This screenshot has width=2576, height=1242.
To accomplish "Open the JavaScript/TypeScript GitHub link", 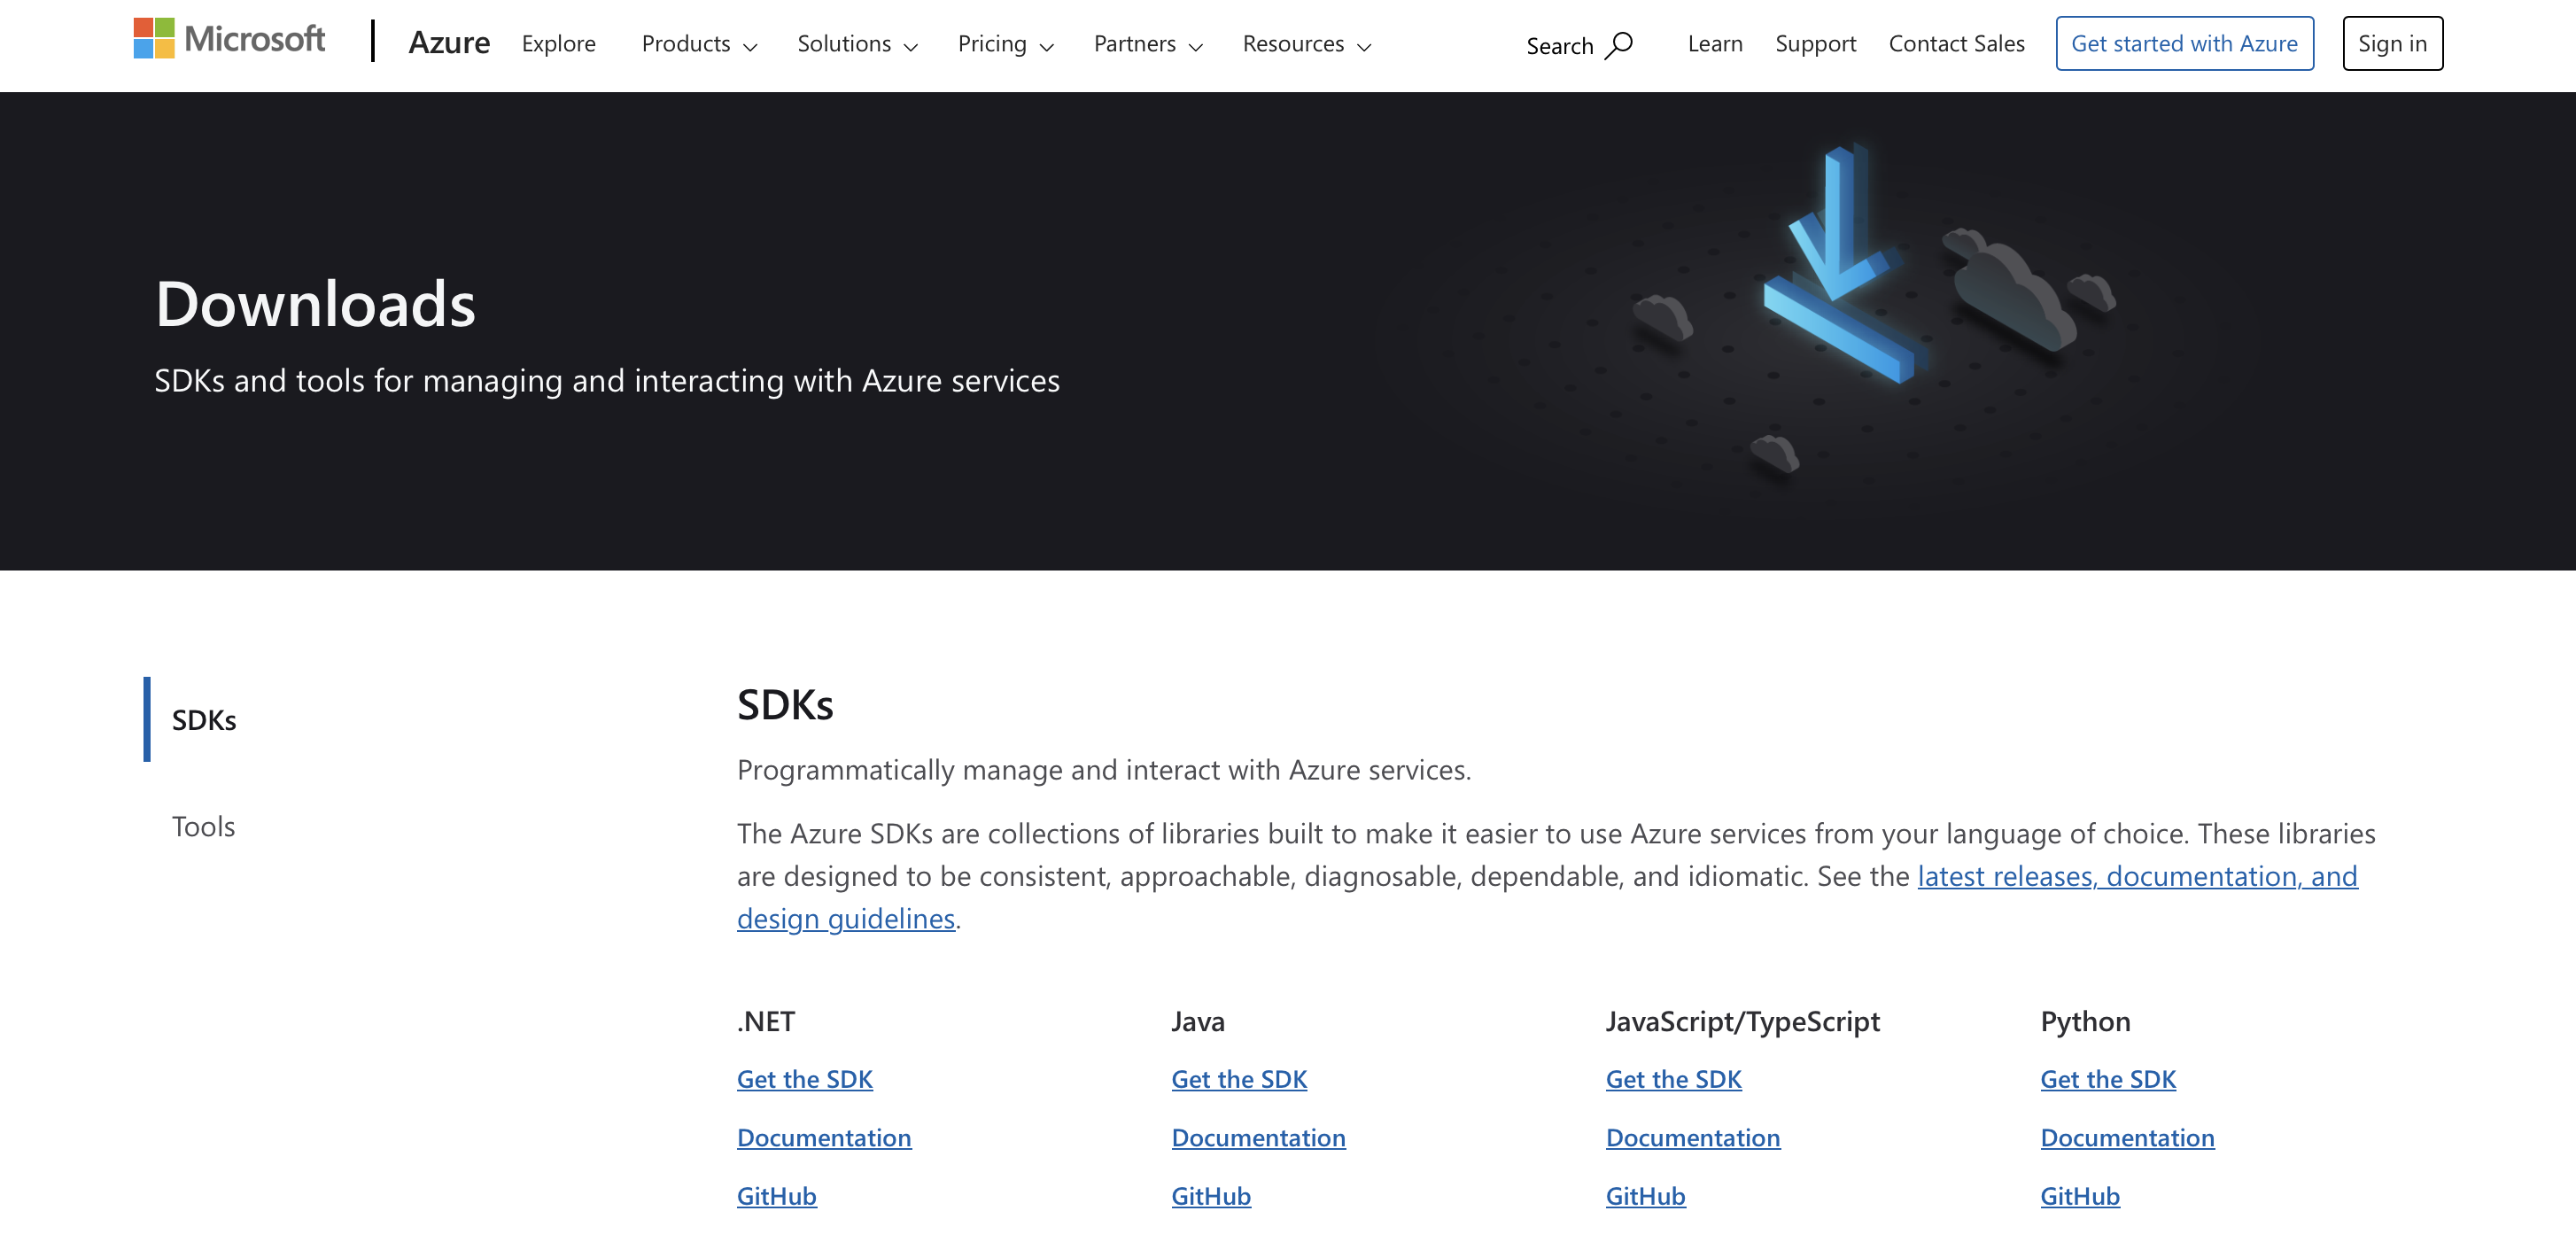I will pos(1645,1195).
